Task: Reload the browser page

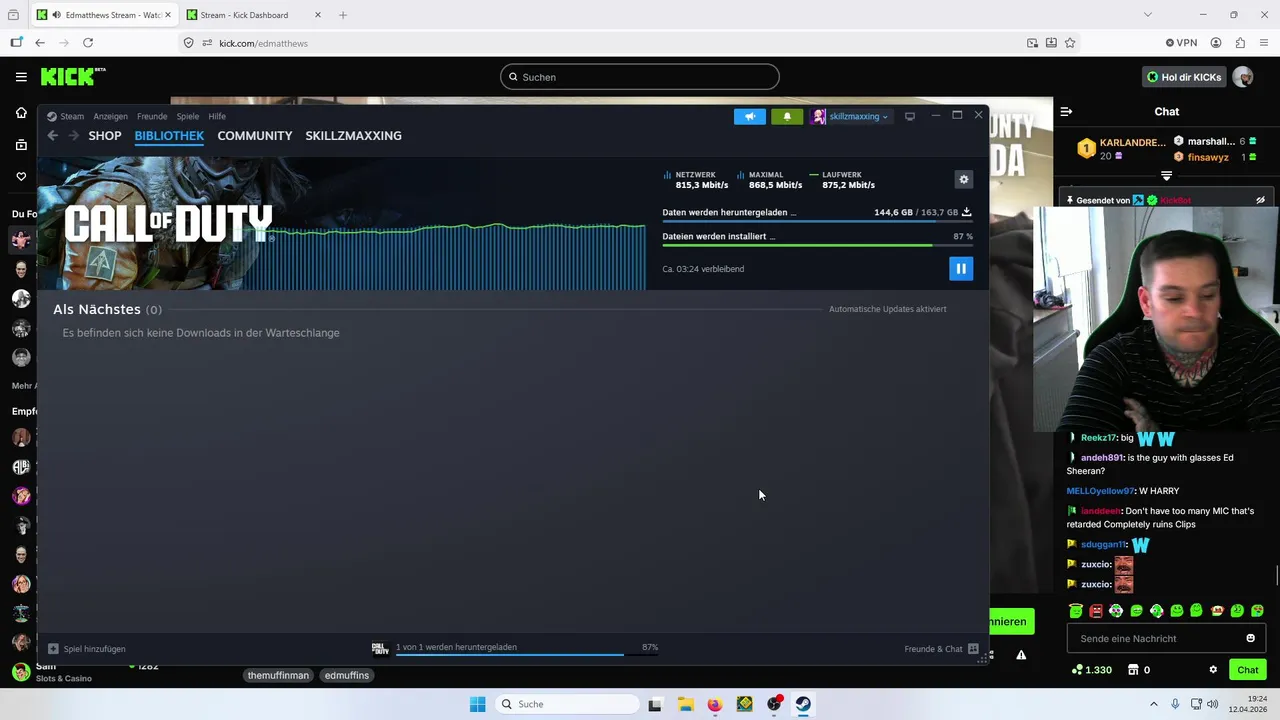Action: pyautogui.click(x=88, y=43)
